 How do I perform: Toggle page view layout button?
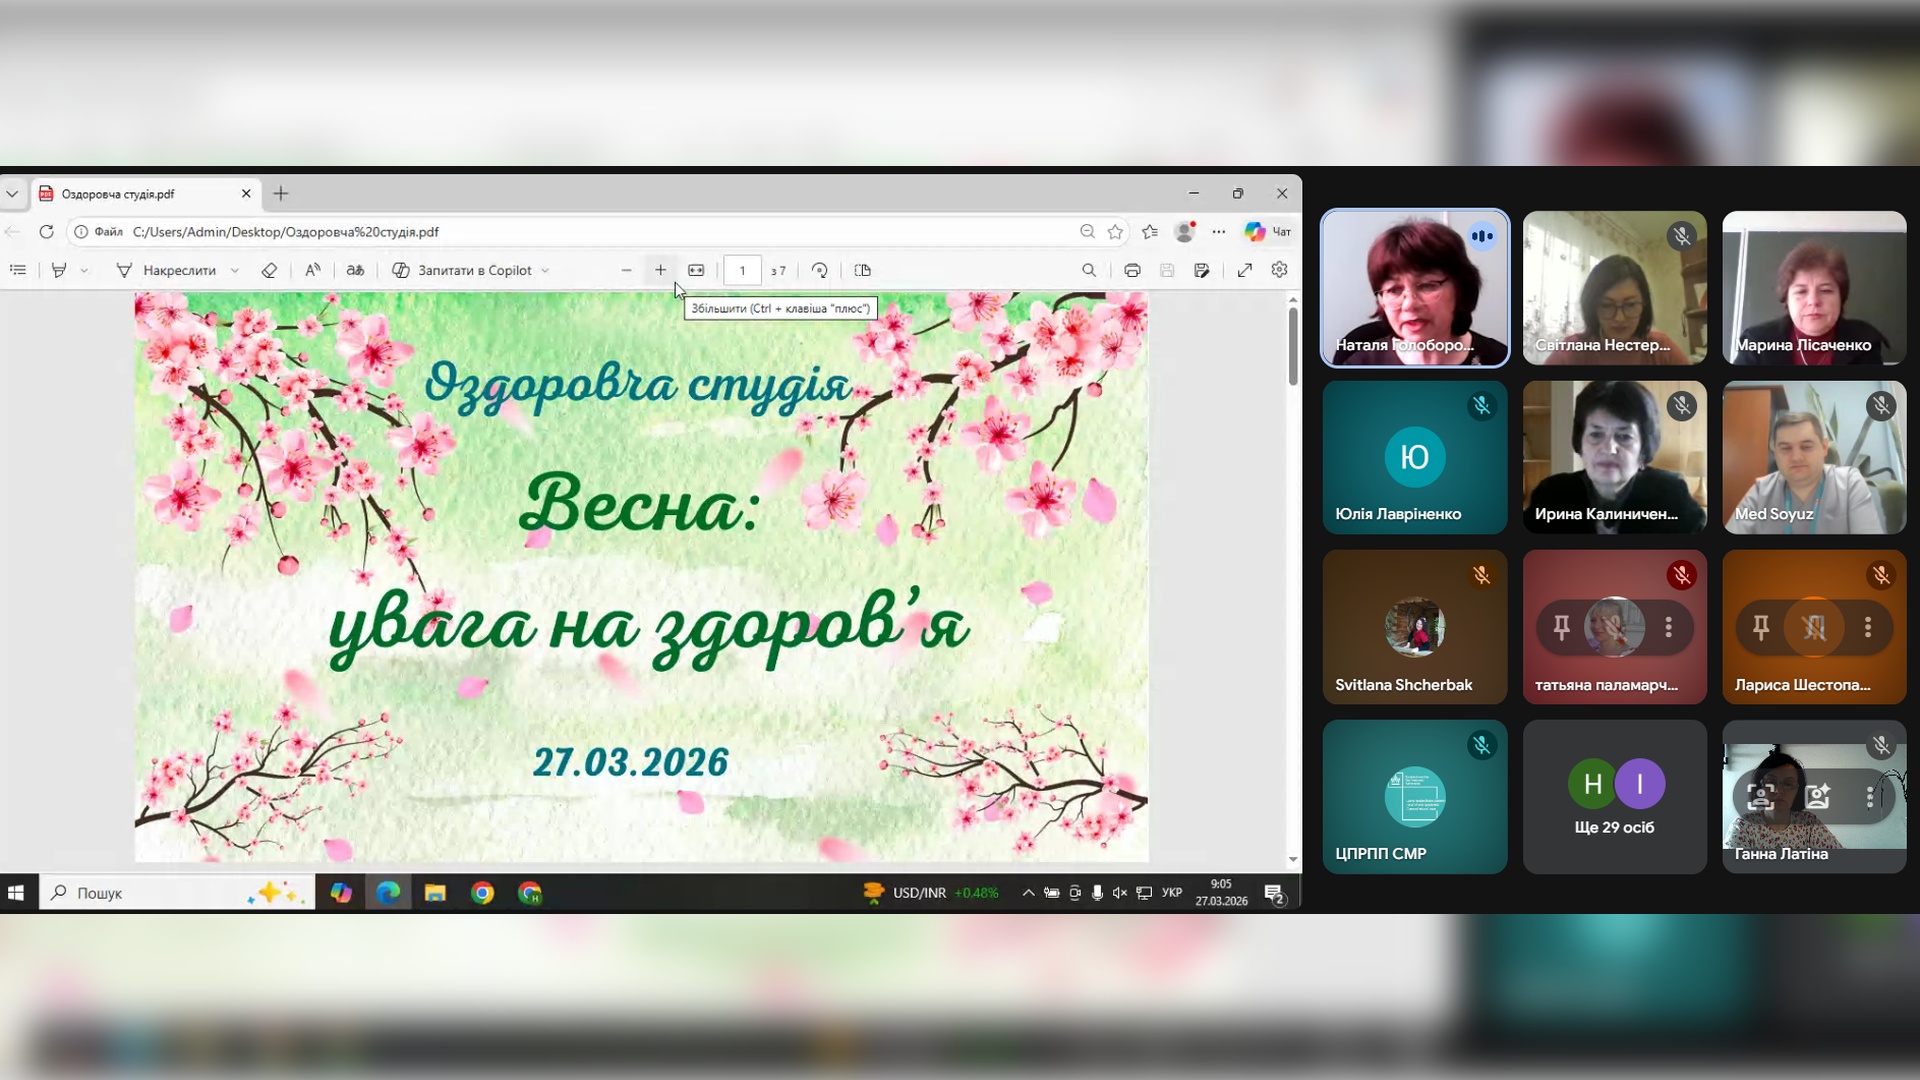coord(862,270)
